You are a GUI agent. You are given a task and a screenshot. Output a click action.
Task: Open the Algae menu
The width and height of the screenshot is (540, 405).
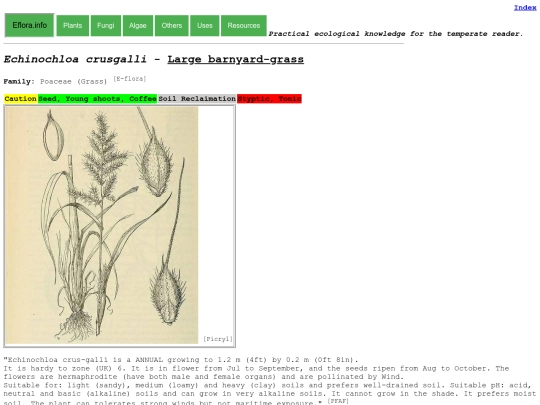click(x=138, y=25)
